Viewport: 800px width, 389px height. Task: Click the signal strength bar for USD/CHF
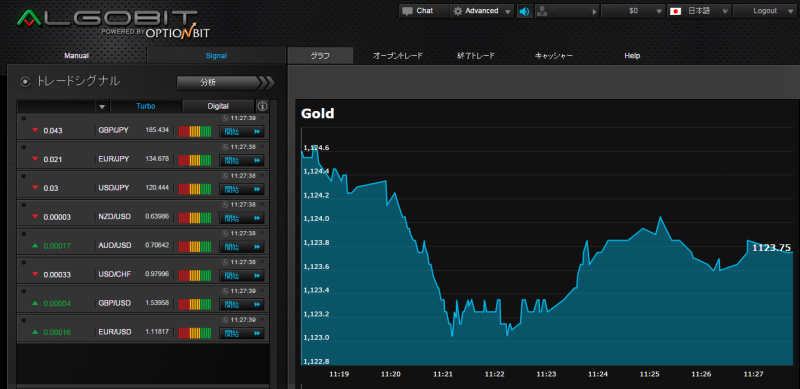pyautogui.click(x=195, y=275)
